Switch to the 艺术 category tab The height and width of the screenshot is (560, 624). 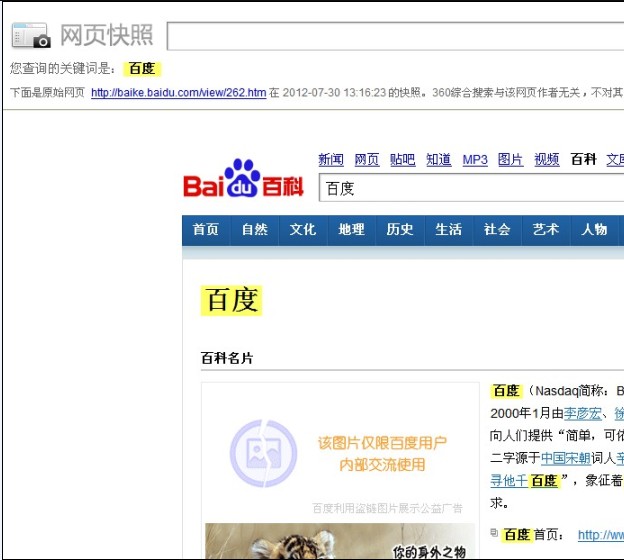pyautogui.click(x=546, y=230)
